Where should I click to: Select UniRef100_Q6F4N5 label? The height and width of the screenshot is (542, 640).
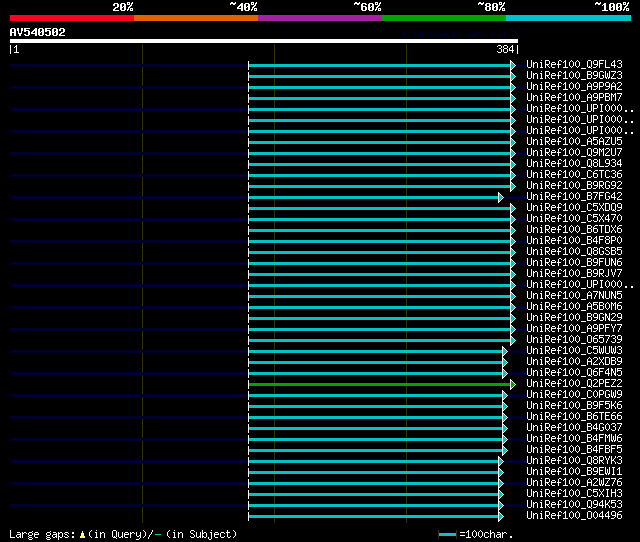tap(574, 373)
